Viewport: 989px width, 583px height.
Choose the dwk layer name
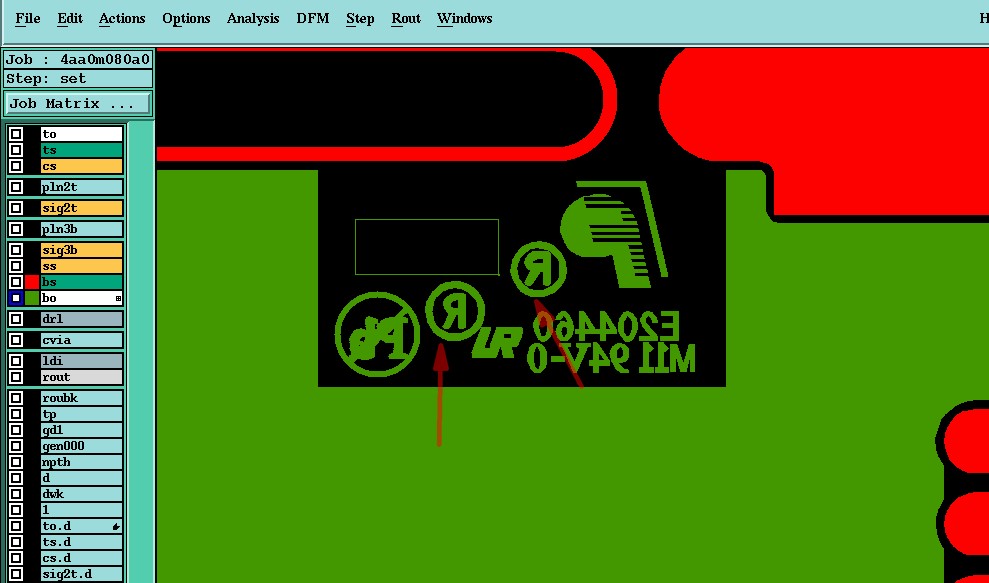(x=81, y=494)
